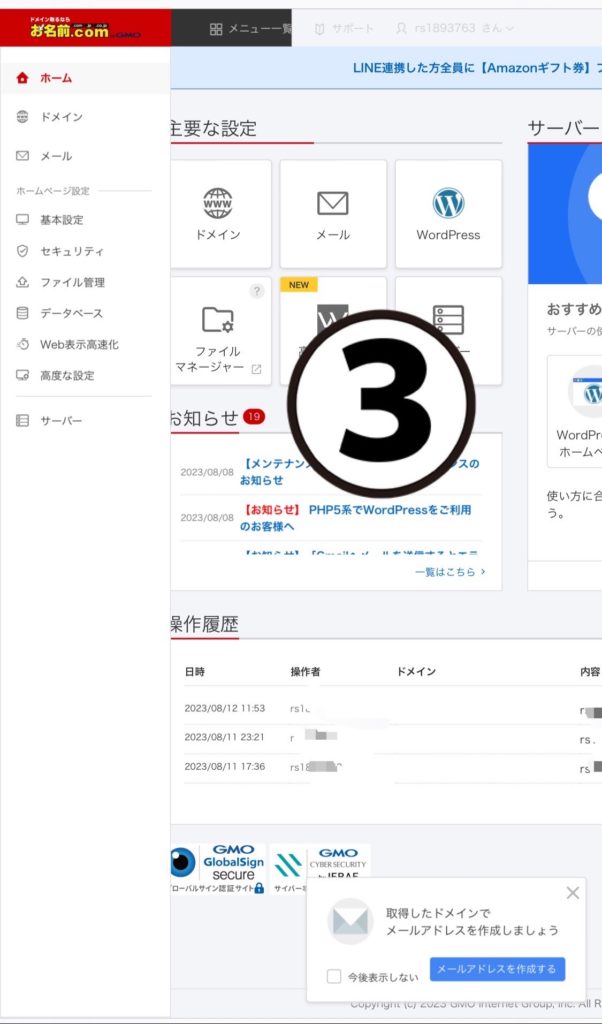602x1024 pixels.
Task: Open データベース in the sidebar
Action: [x=71, y=313]
